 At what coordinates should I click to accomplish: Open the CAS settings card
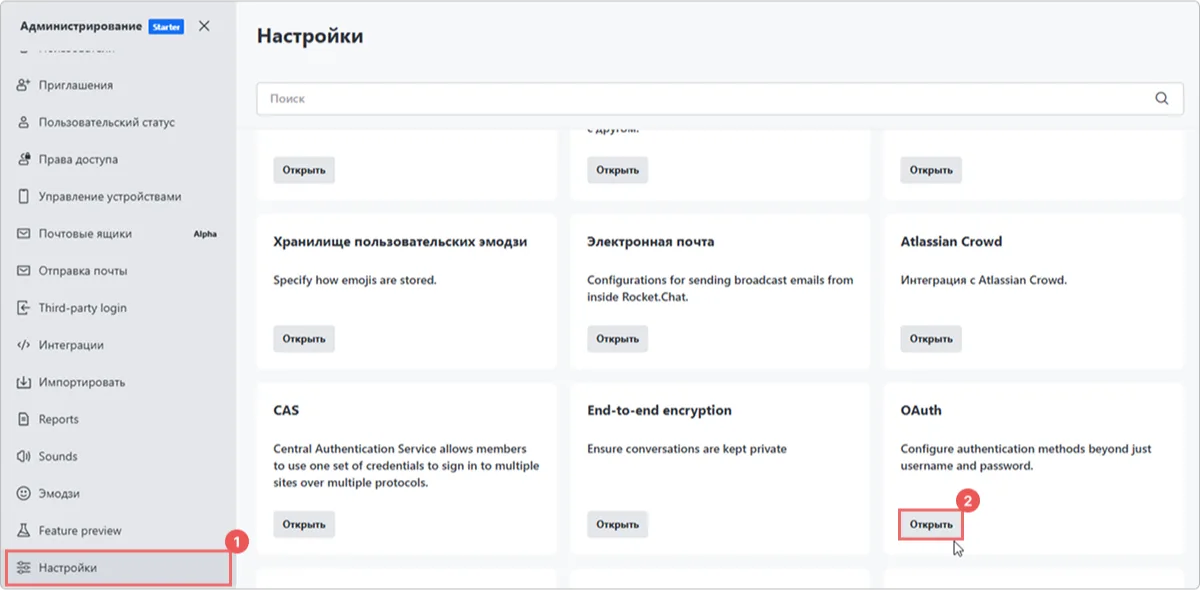point(303,523)
